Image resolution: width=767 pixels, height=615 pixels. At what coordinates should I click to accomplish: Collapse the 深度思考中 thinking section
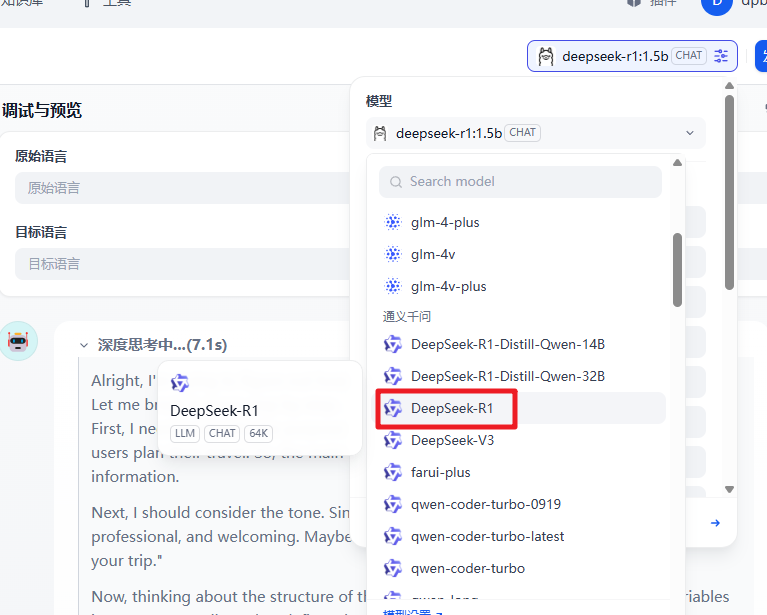(x=84, y=345)
